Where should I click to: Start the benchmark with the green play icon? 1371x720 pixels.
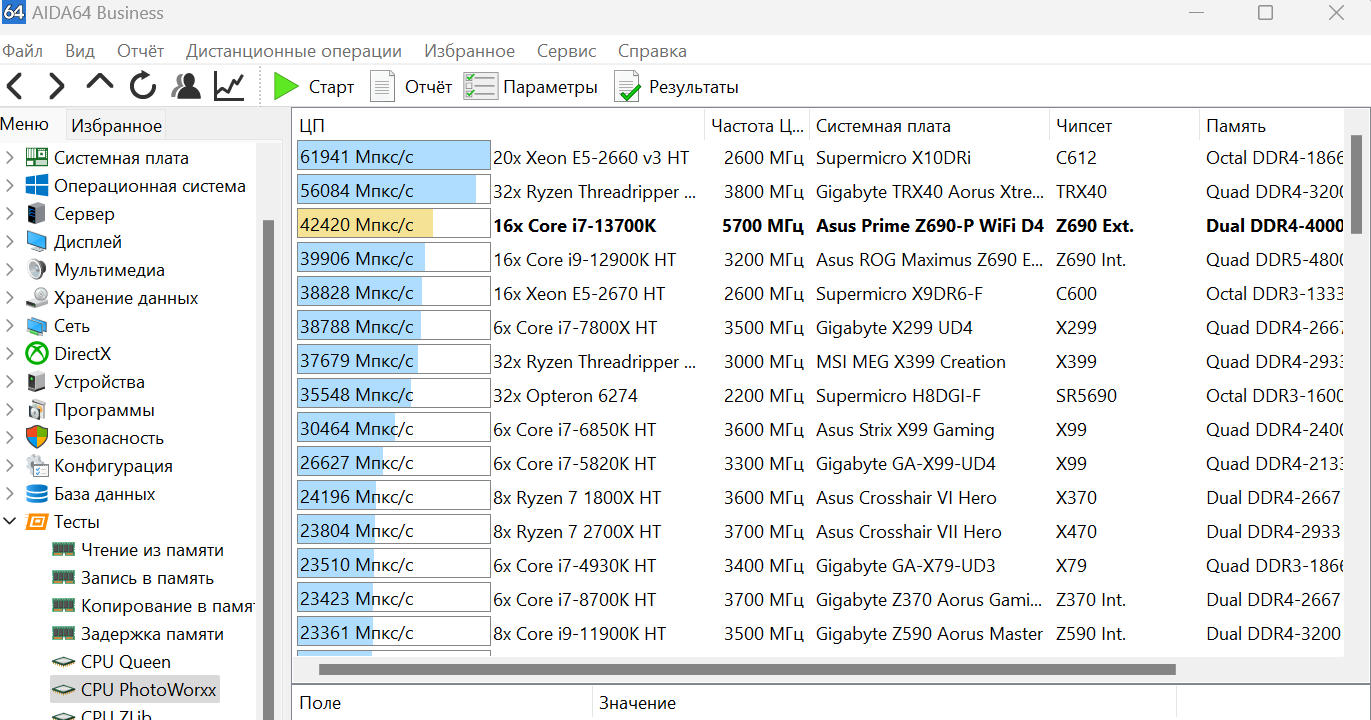click(x=287, y=87)
